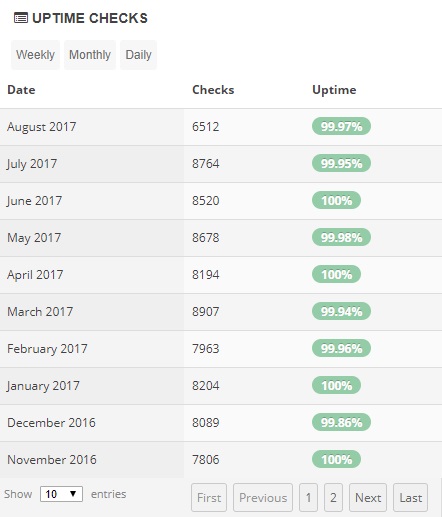Sort table by Date column header
Screen dimensions: 442x517
[21, 90]
